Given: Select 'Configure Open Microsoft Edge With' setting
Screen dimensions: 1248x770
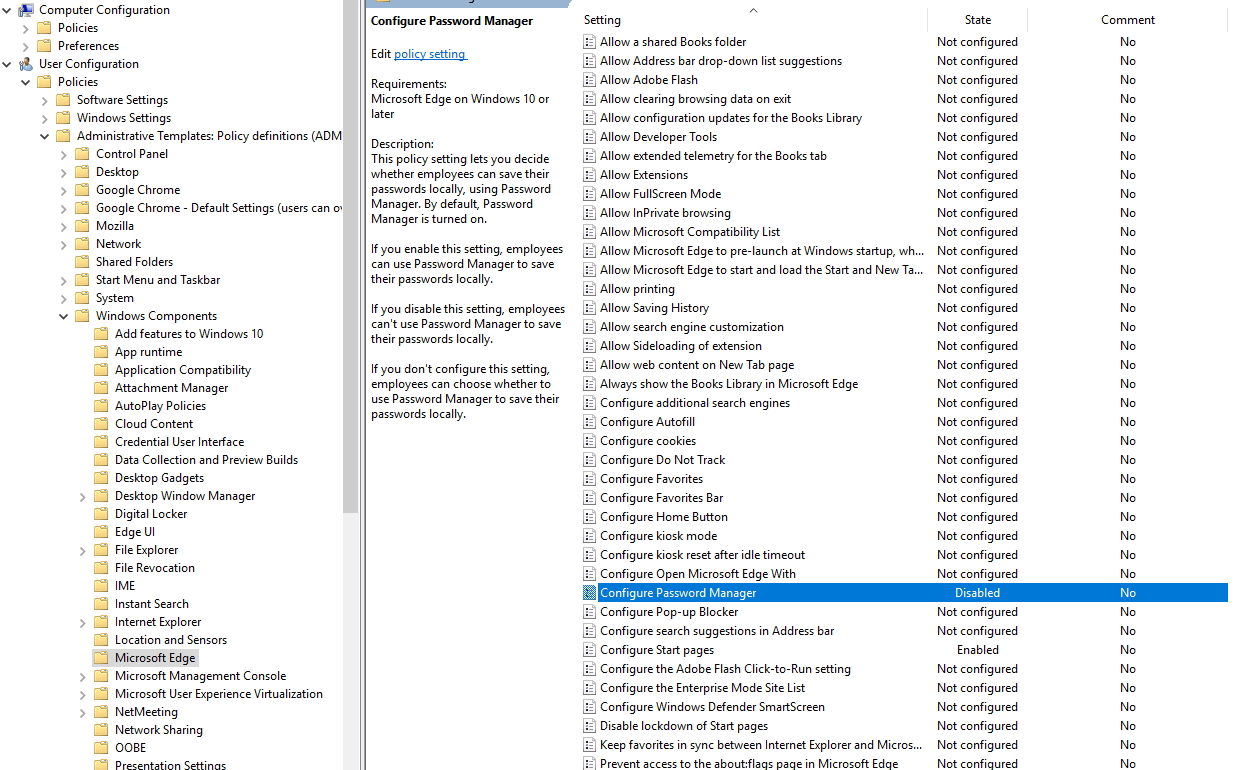Looking at the screenshot, I should [x=698, y=574].
